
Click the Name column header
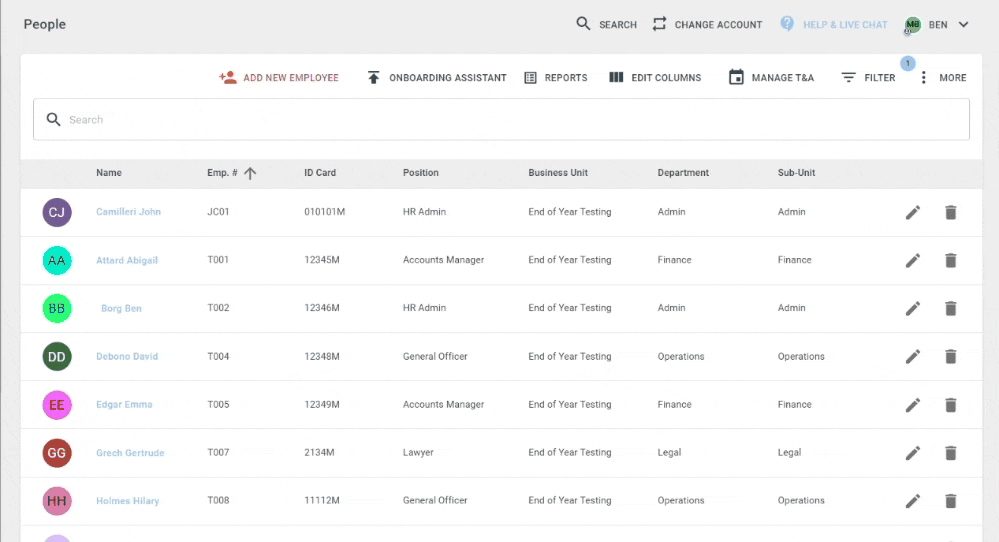[x=109, y=173]
